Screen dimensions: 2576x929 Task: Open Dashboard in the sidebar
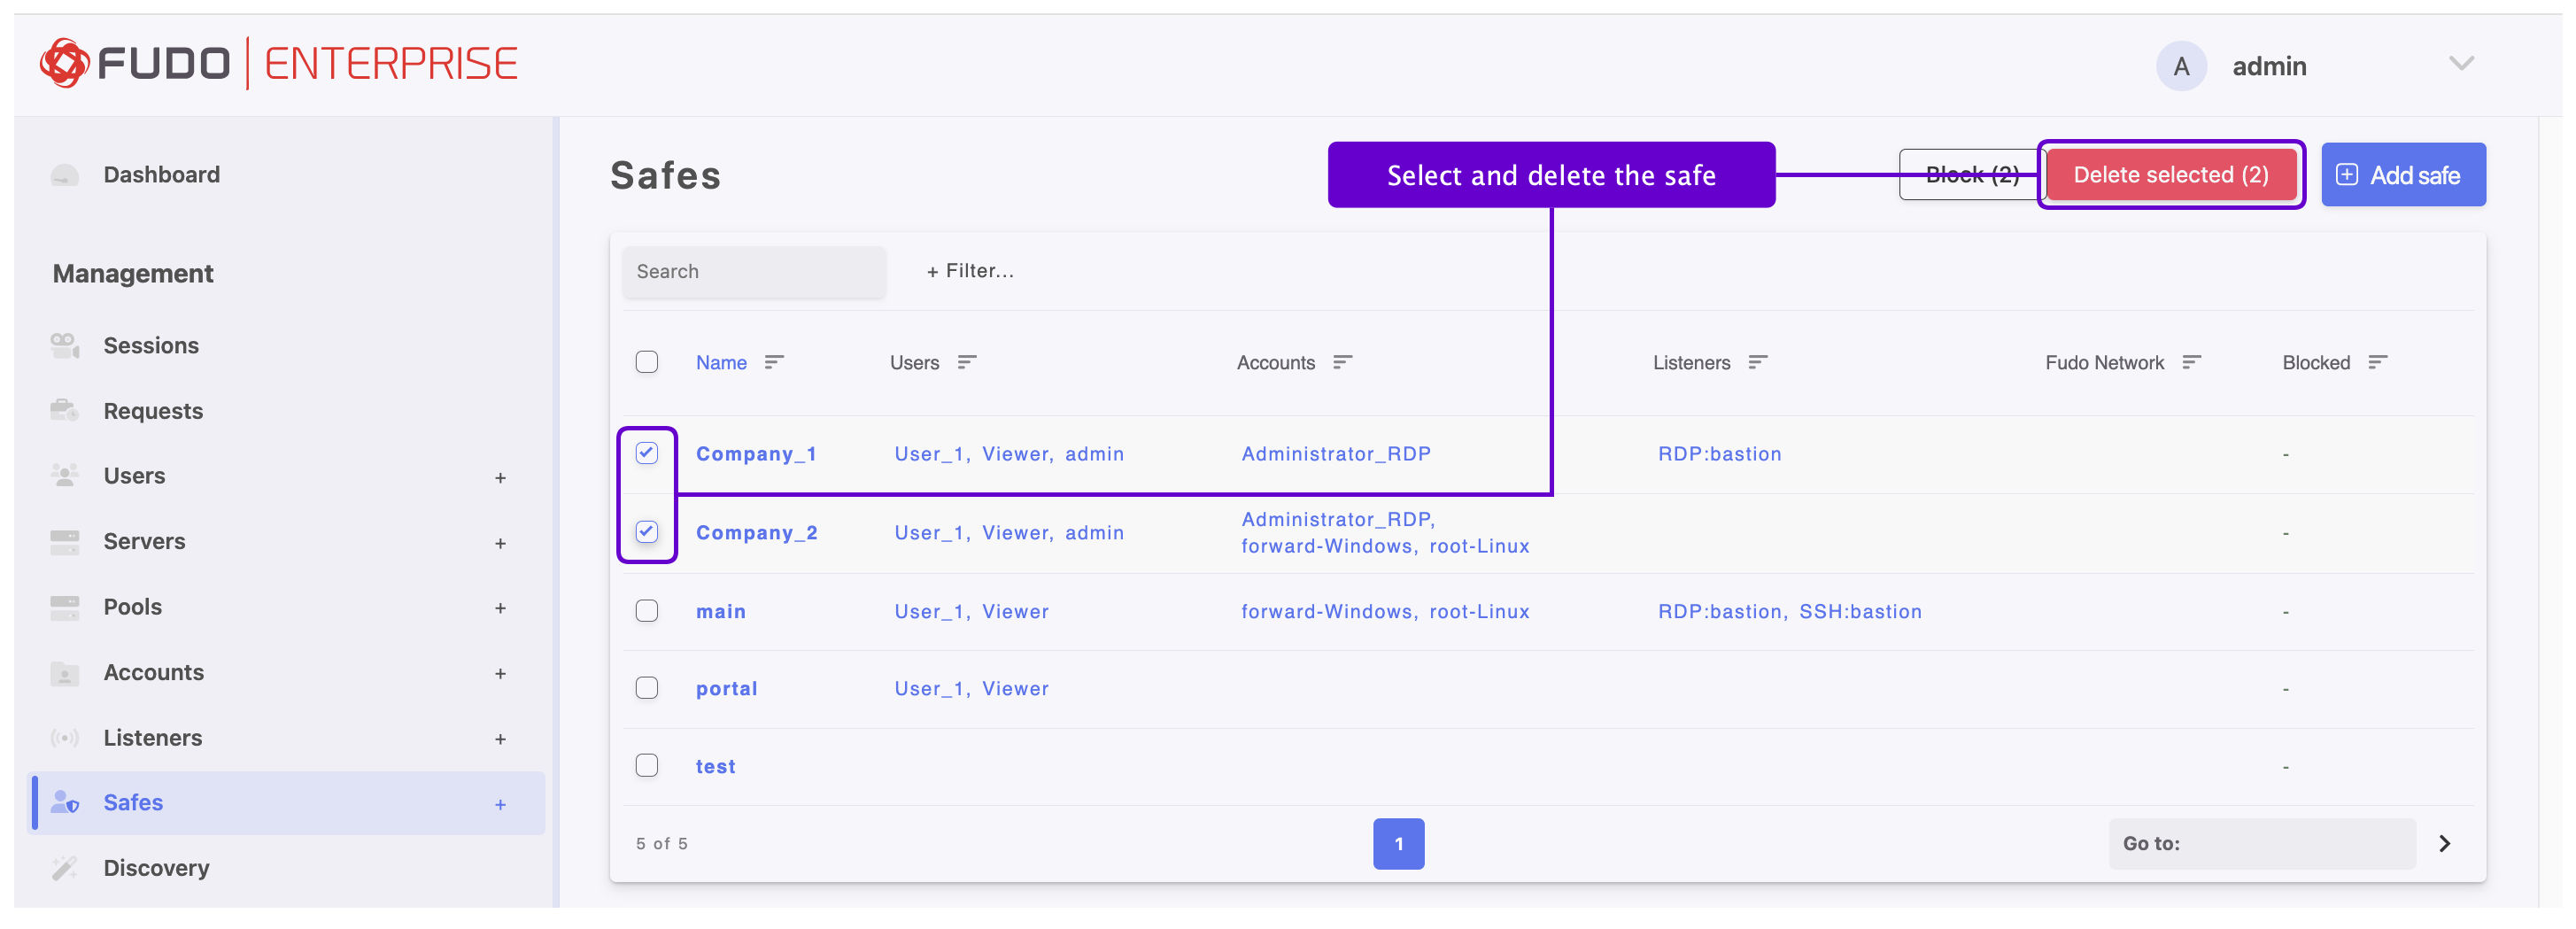[x=161, y=175]
